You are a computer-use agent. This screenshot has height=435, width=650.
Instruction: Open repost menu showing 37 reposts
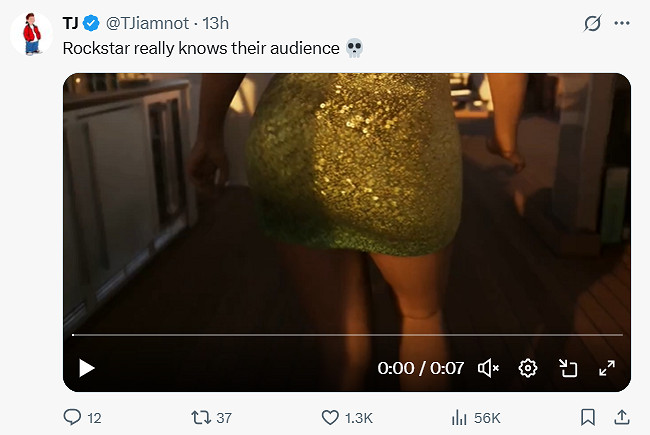pos(198,417)
